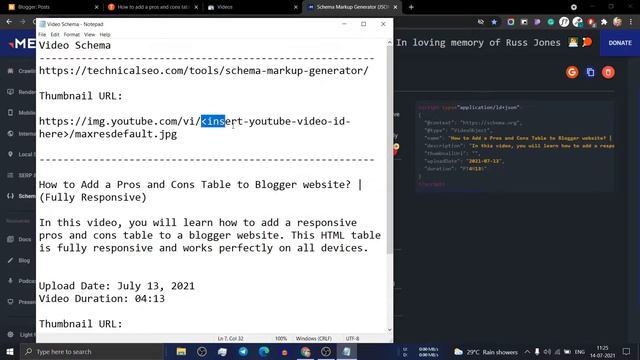Open the Windows notification center
640x360 pixels.
pyautogui.click(x=627, y=352)
